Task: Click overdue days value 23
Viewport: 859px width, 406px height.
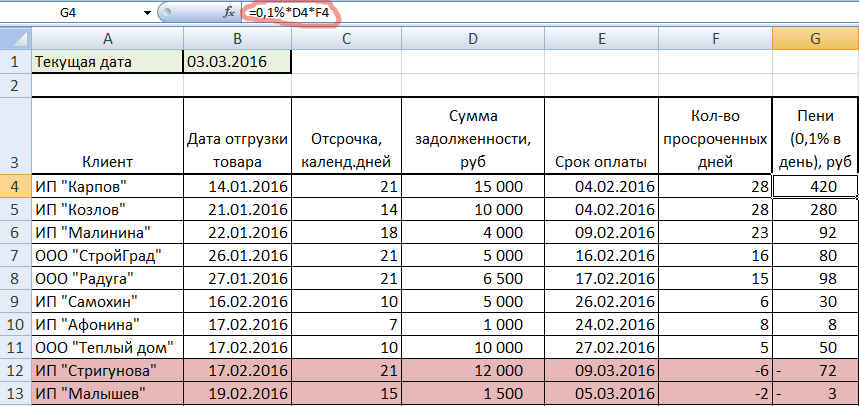Action: [x=715, y=232]
